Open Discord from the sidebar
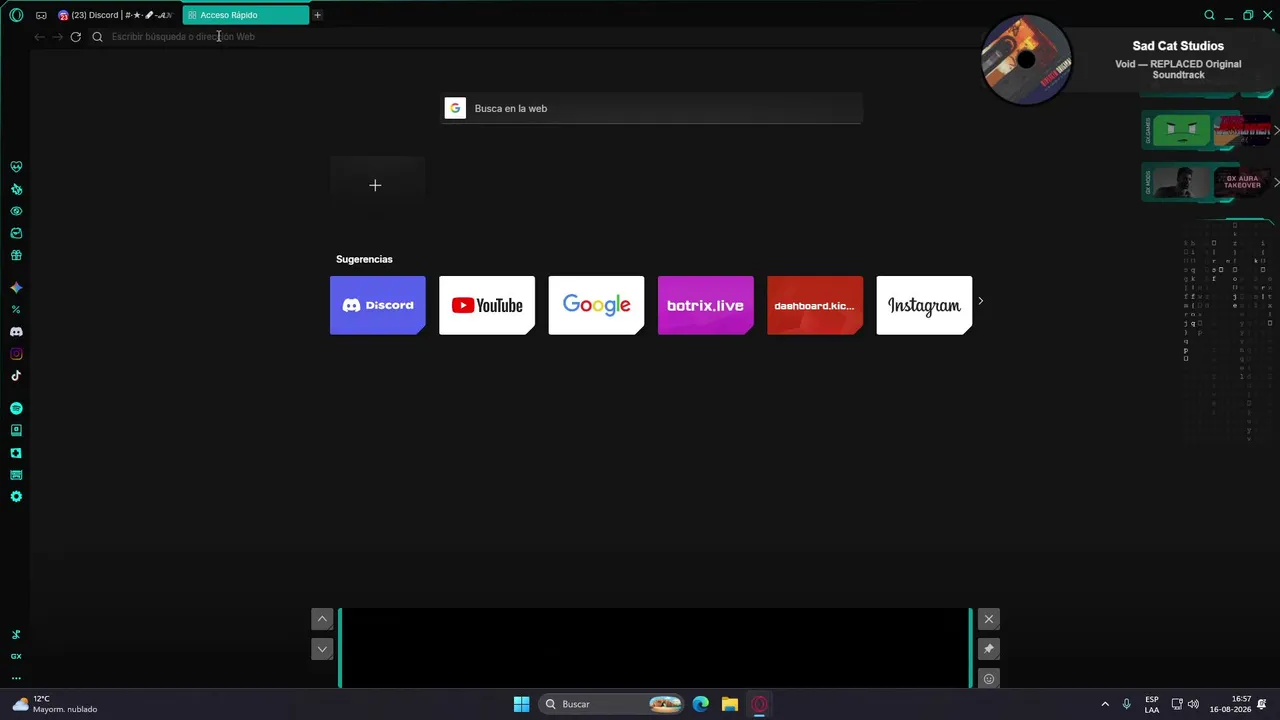Viewport: 1280px width, 720px height. coord(16,332)
